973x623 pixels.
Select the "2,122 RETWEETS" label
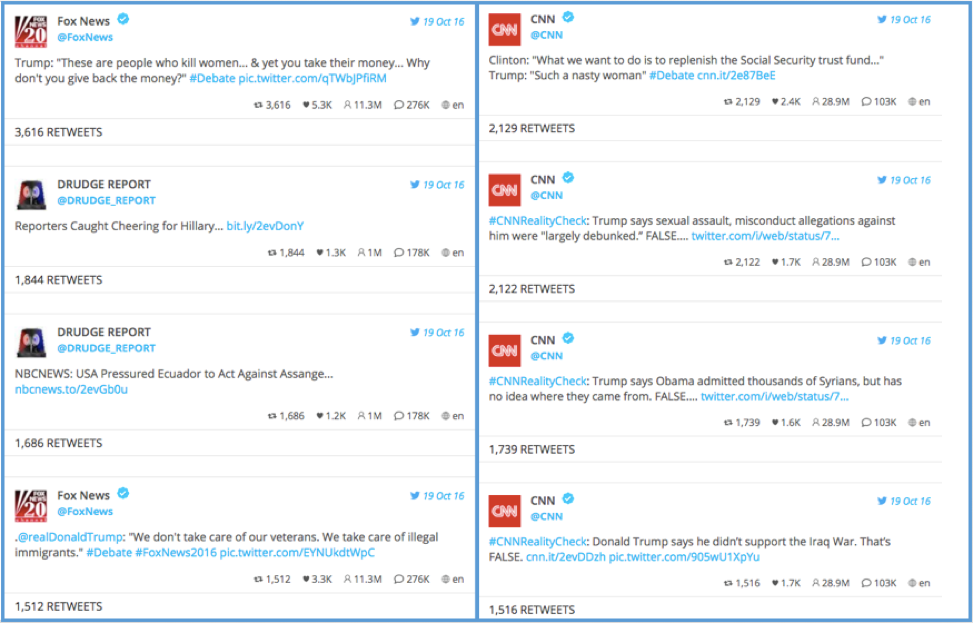pos(532,289)
